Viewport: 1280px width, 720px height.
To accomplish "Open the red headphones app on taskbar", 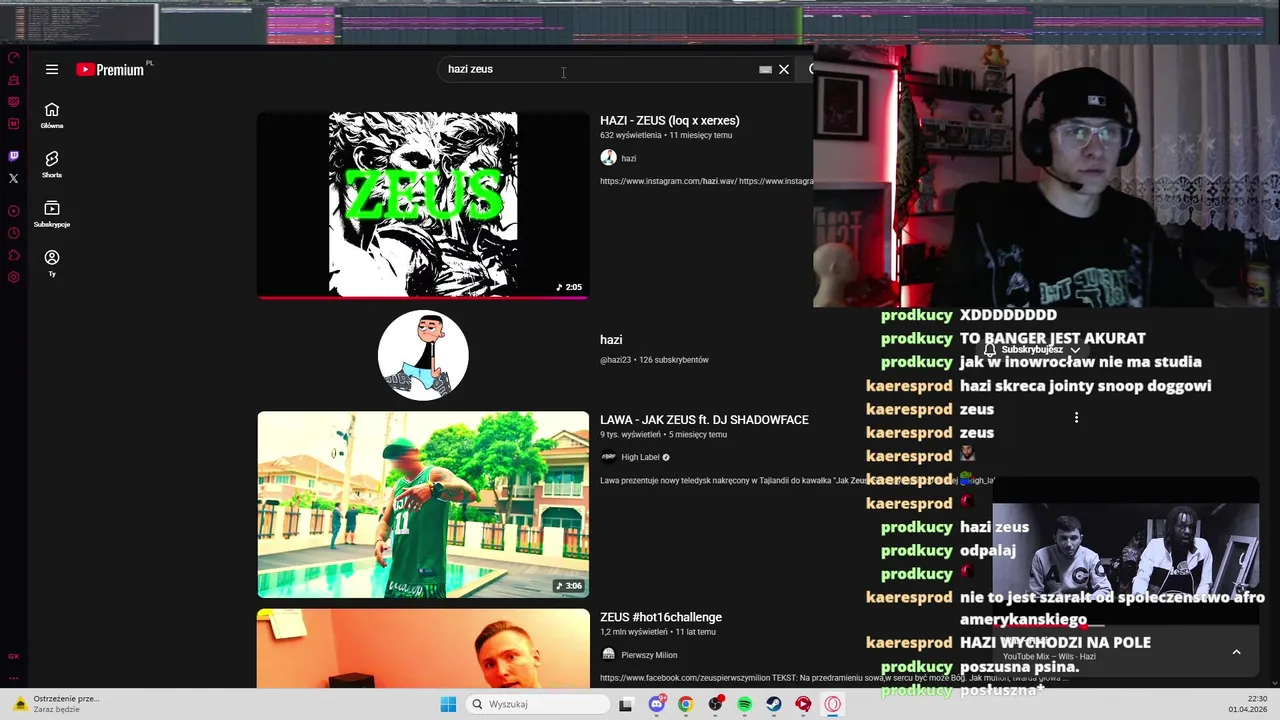I will pyautogui.click(x=803, y=704).
